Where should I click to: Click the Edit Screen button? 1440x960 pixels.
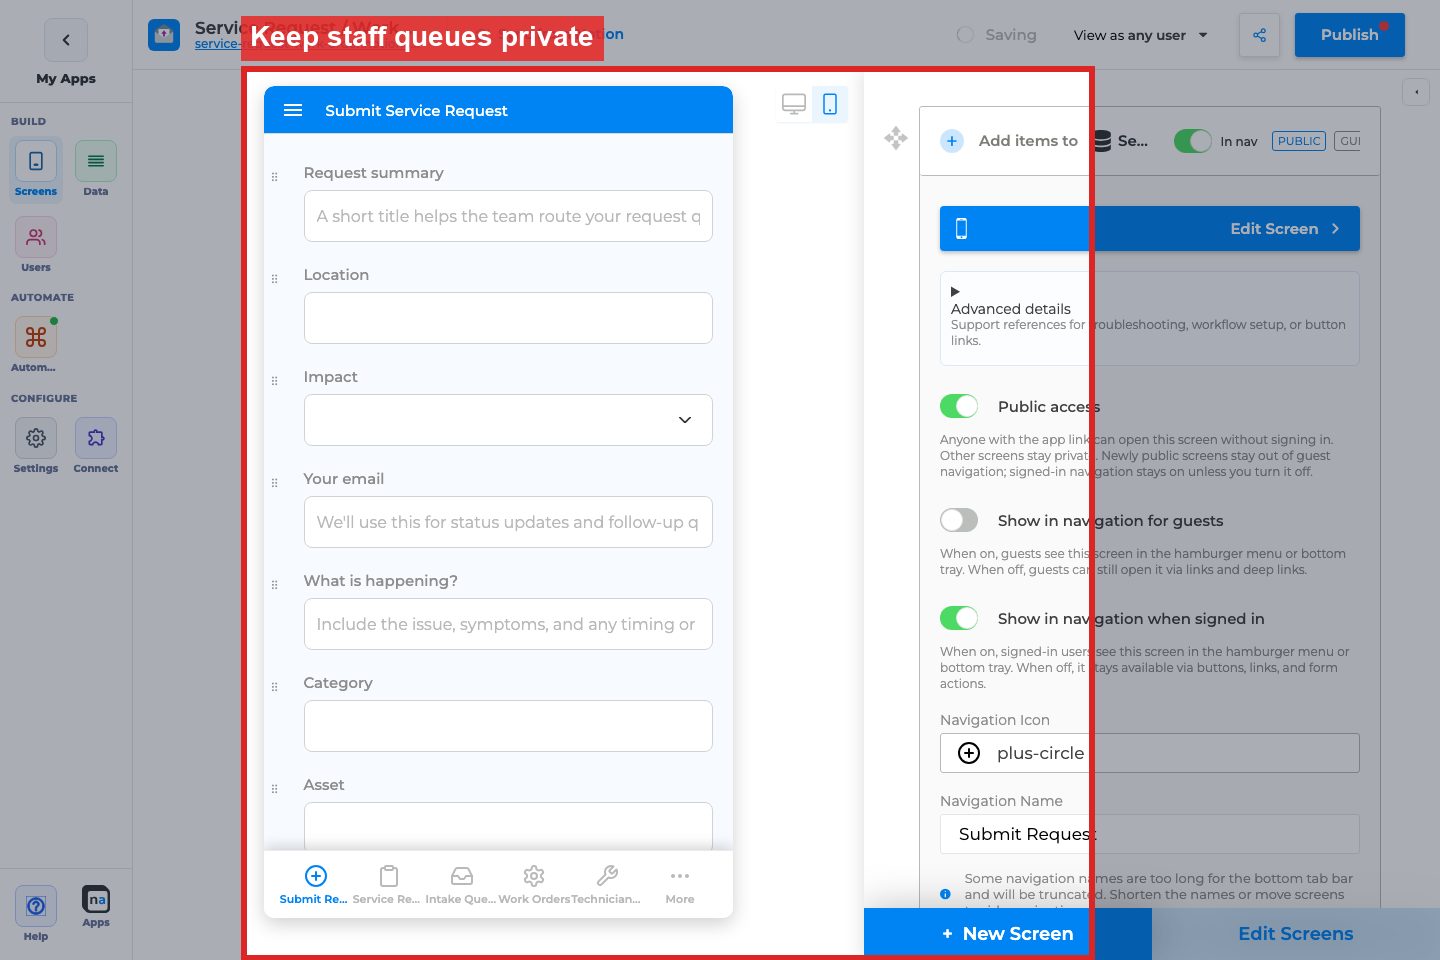pos(1149,229)
